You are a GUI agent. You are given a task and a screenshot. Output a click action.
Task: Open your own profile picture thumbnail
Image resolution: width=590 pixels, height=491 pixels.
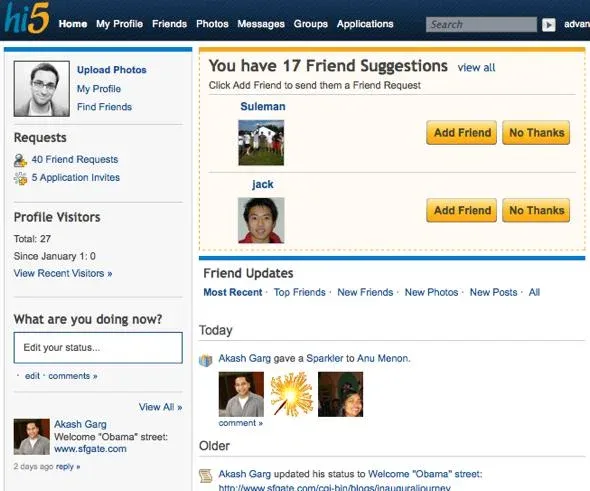coord(42,88)
